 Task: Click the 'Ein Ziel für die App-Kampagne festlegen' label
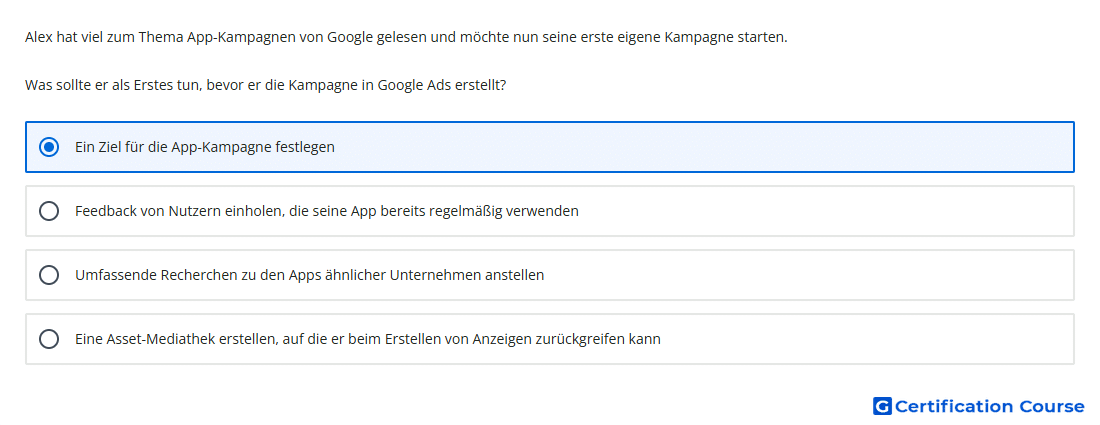(205, 147)
